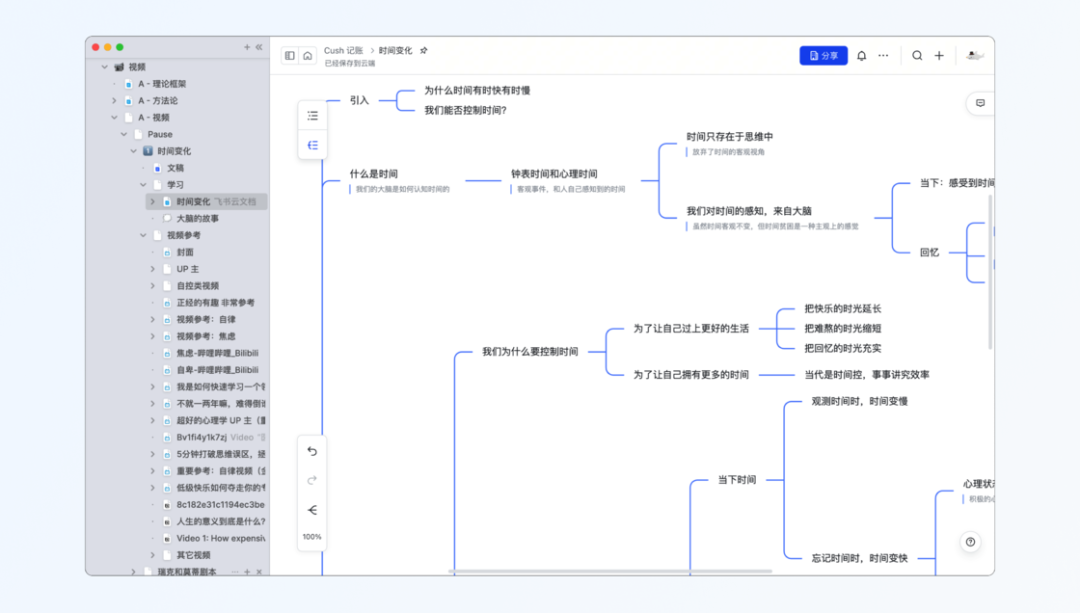This screenshot has width=1080, height=613.
Task: Toggle the sidebar panel icon in header
Action: tap(290, 56)
